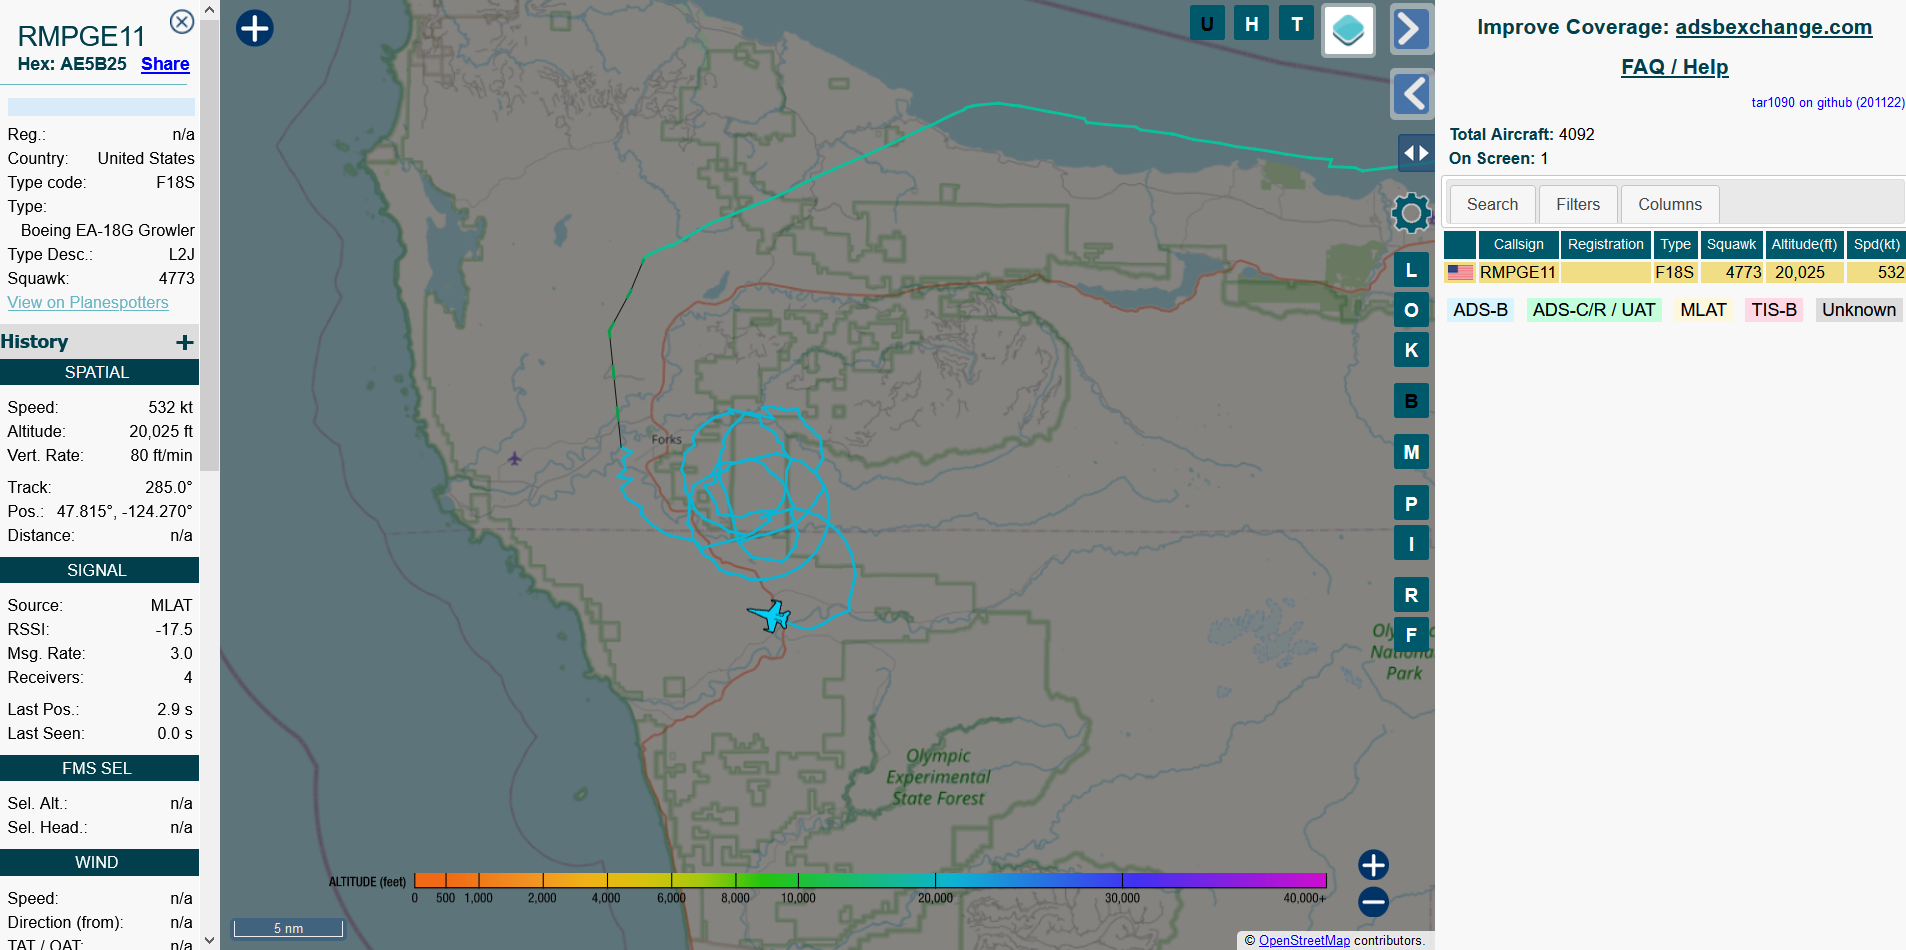The height and width of the screenshot is (950, 1906).
Task: Click Boeing EA-18G Growler type text
Action: click(108, 230)
